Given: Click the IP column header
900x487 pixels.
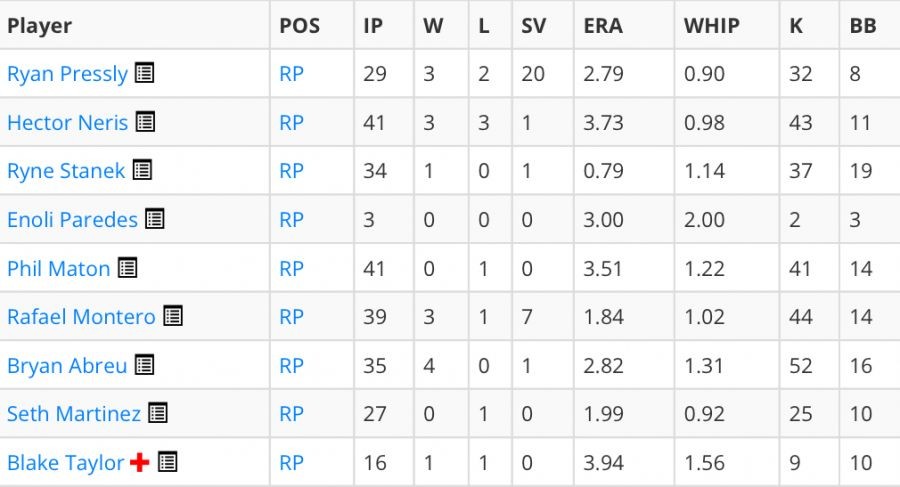Looking at the screenshot, I should 373,26.
